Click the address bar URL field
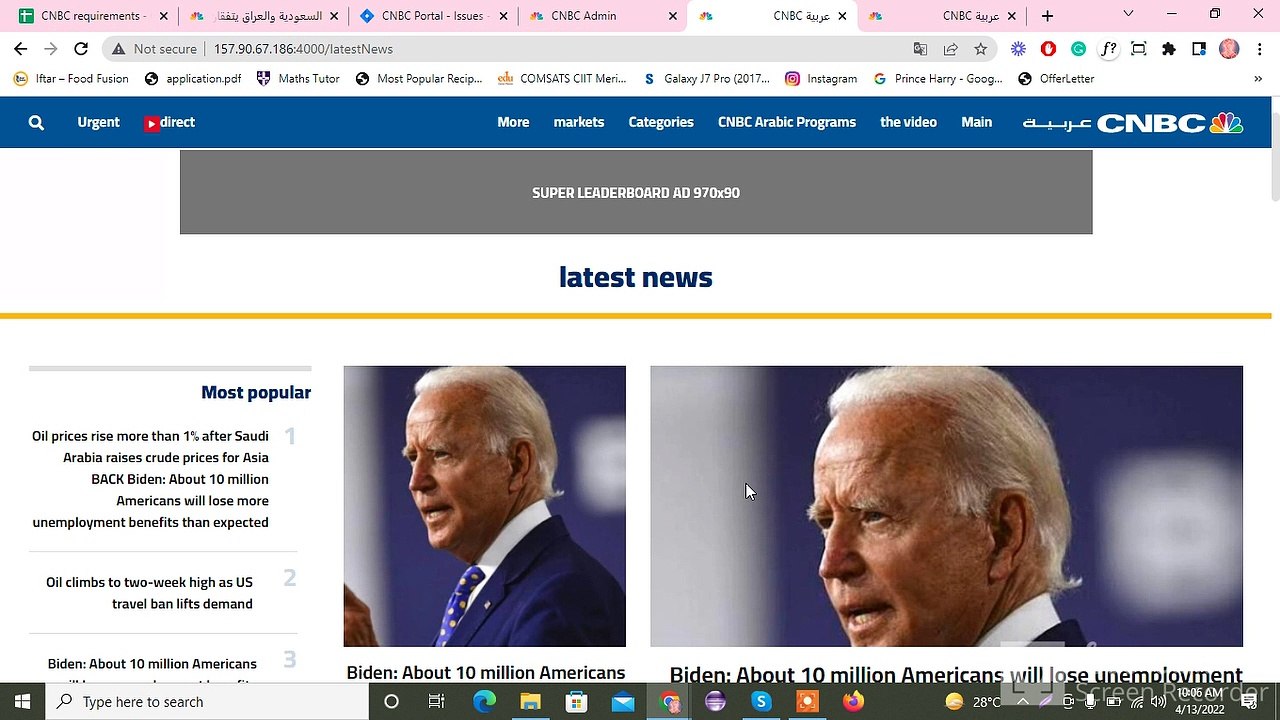The height and width of the screenshot is (720, 1280). click(550, 49)
